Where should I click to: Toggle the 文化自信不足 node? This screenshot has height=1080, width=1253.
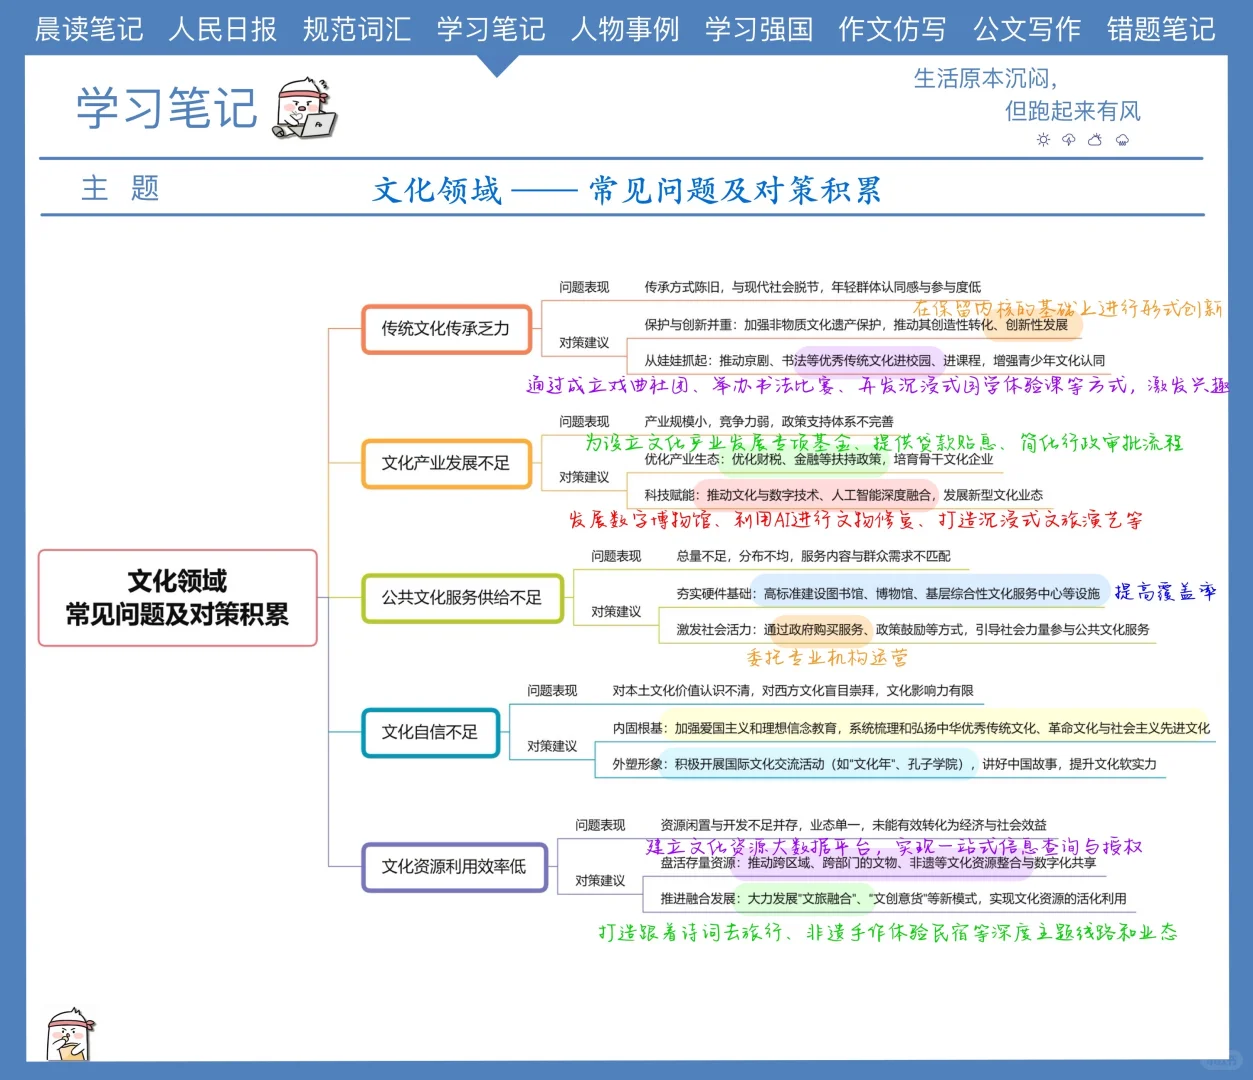(x=430, y=733)
